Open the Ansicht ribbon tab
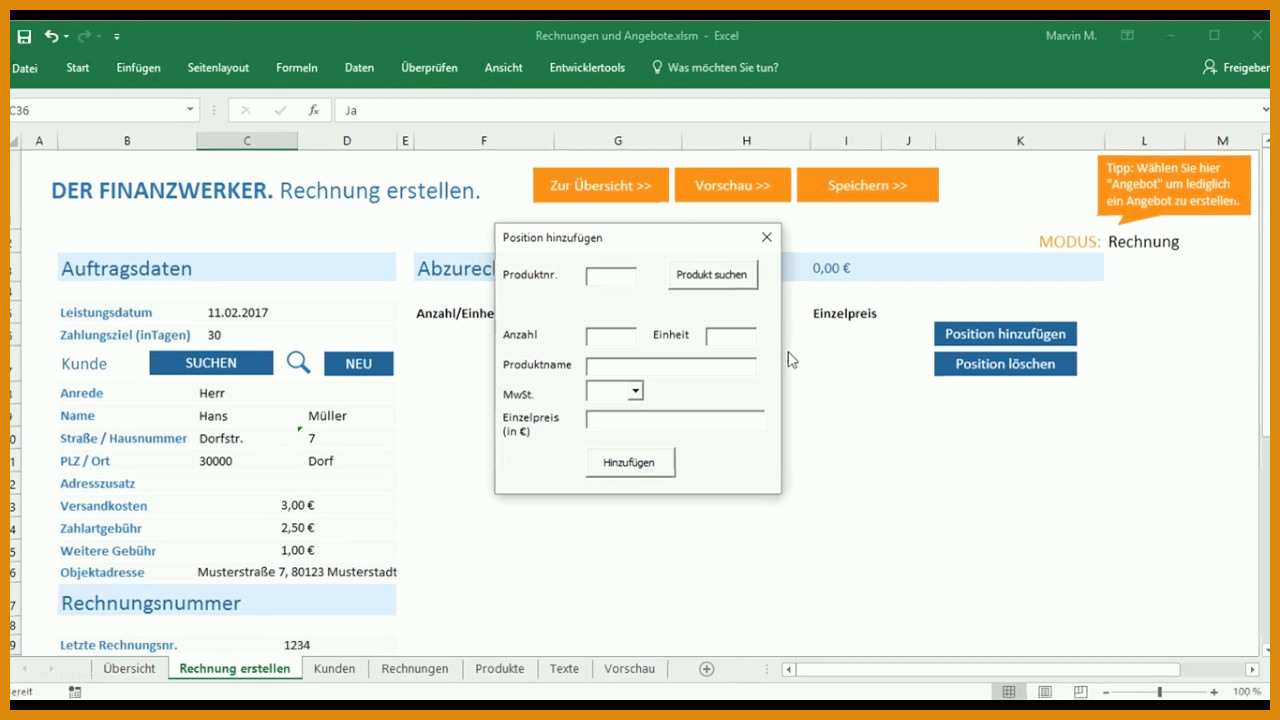This screenshot has height=720, width=1280. (x=504, y=68)
